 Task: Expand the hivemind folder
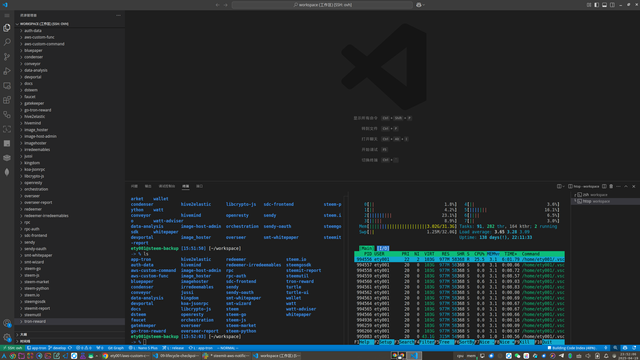pyautogui.click(x=70, y=123)
